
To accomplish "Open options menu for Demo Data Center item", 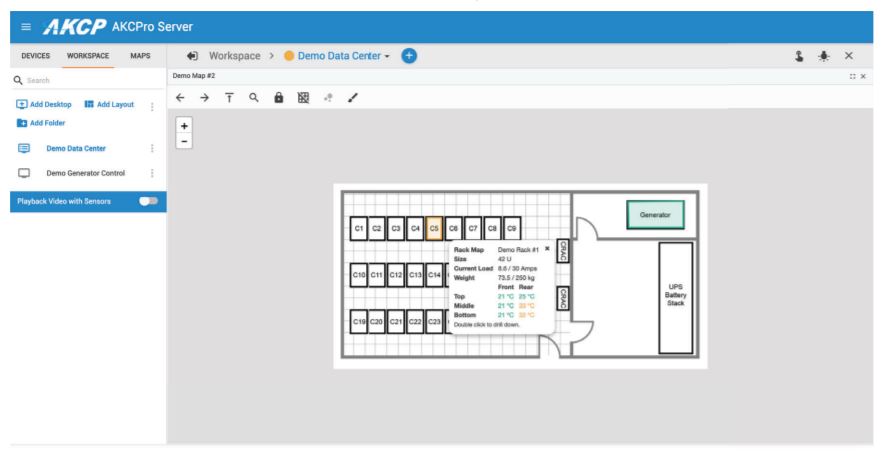I will 152,148.
